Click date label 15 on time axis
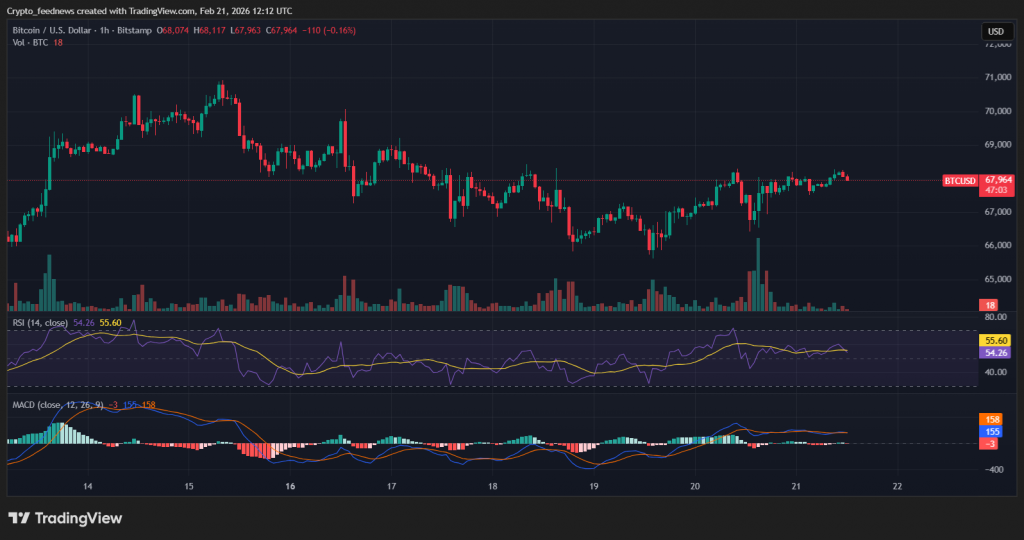 click(x=189, y=486)
